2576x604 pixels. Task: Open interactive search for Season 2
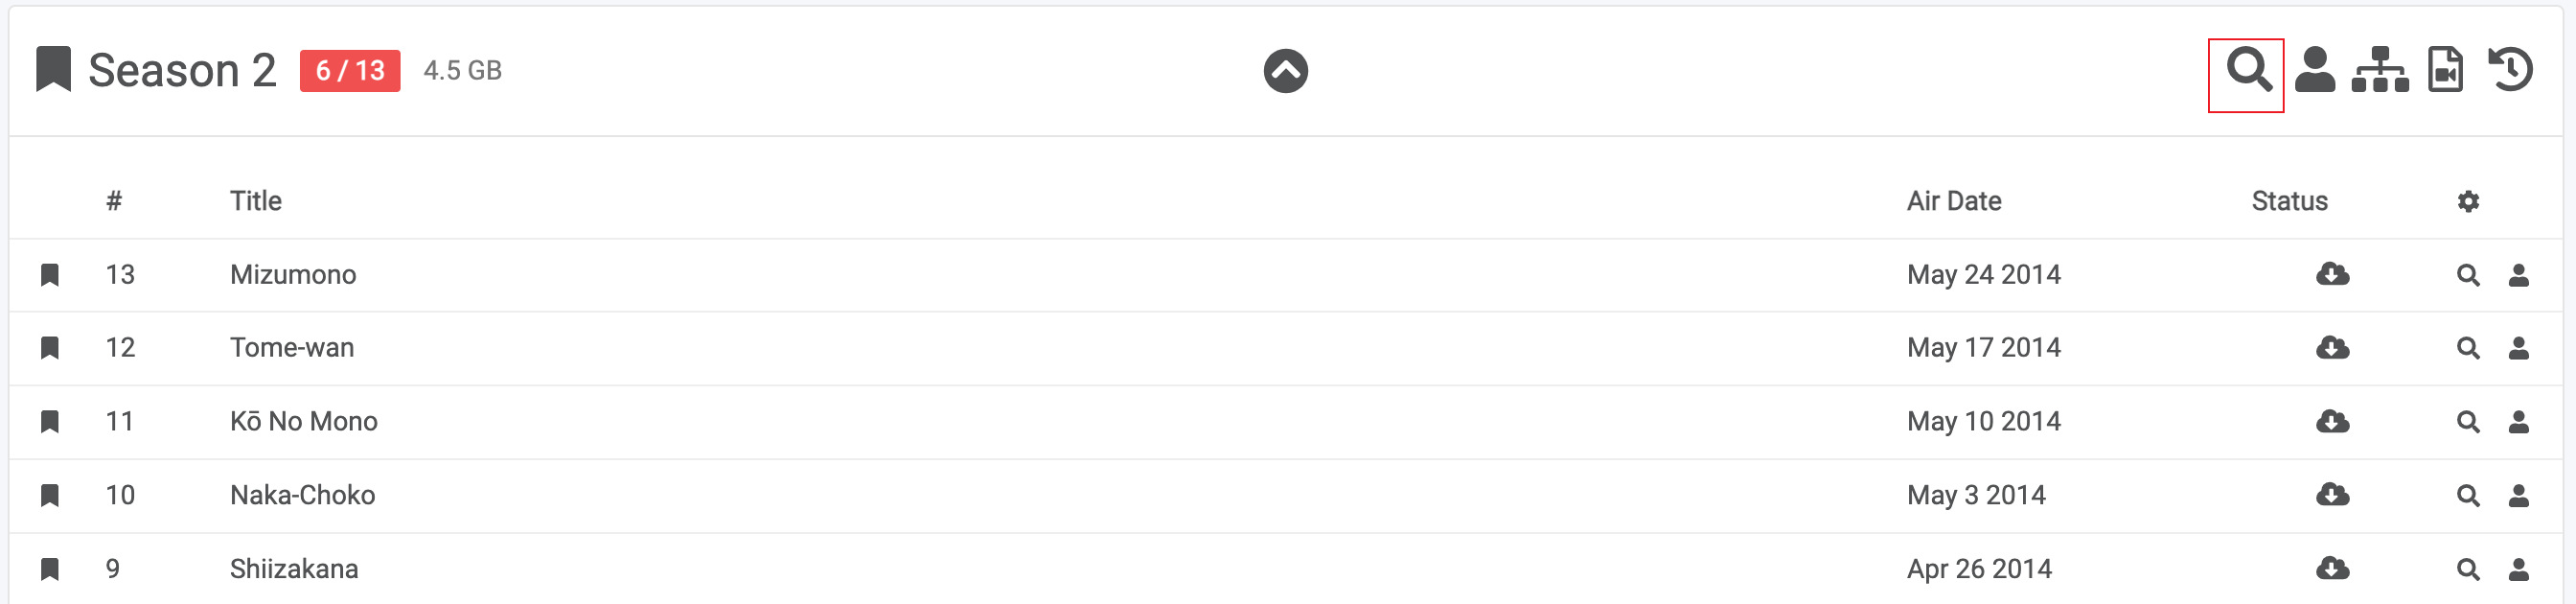point(2314,71)
